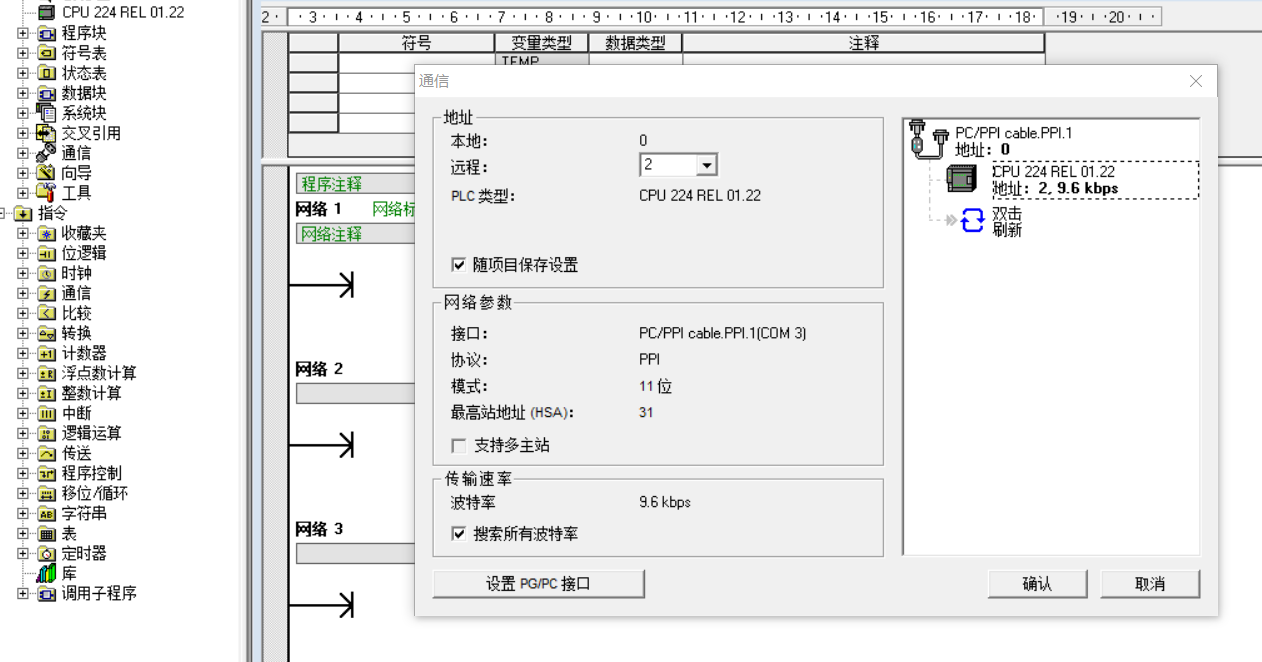This screenshot has height=662, width=1262.
Task: Expand the 移位/循环 instruction node
Action: click(23, 493)
